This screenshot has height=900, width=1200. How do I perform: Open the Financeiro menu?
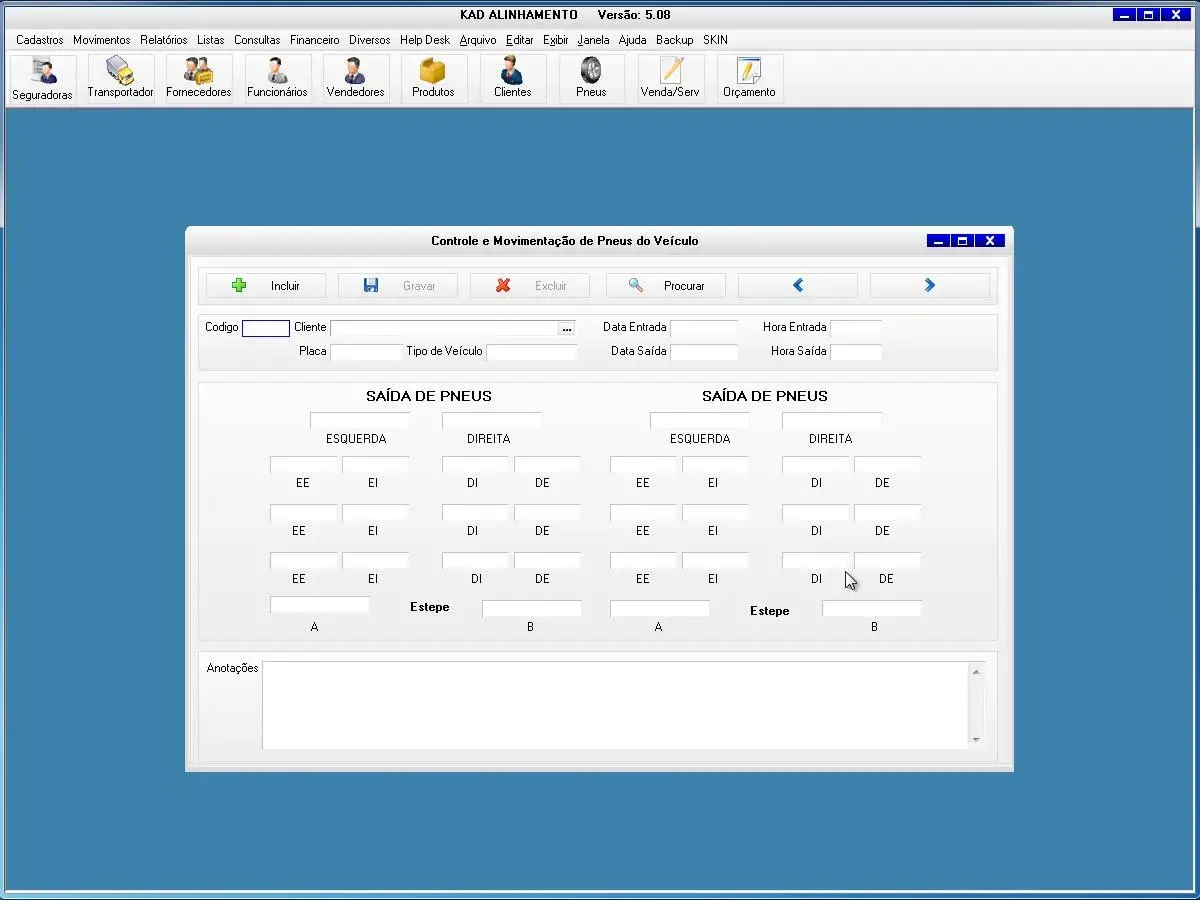pos(315,40)
